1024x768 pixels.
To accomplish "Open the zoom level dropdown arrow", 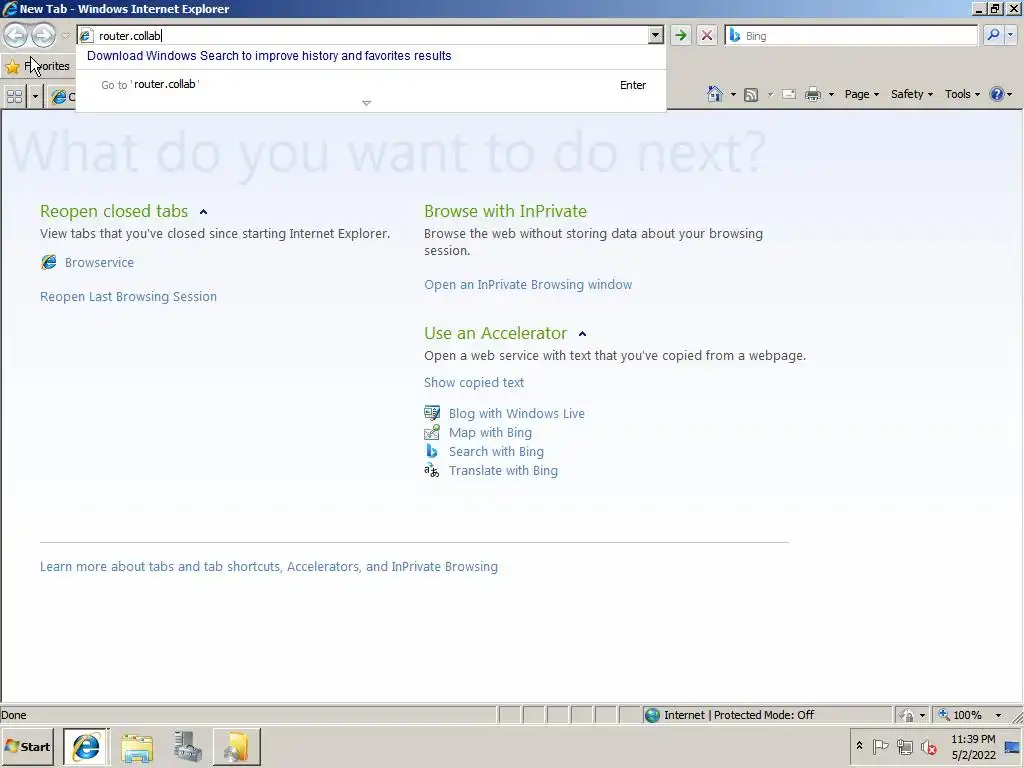I will pos(998,715).
